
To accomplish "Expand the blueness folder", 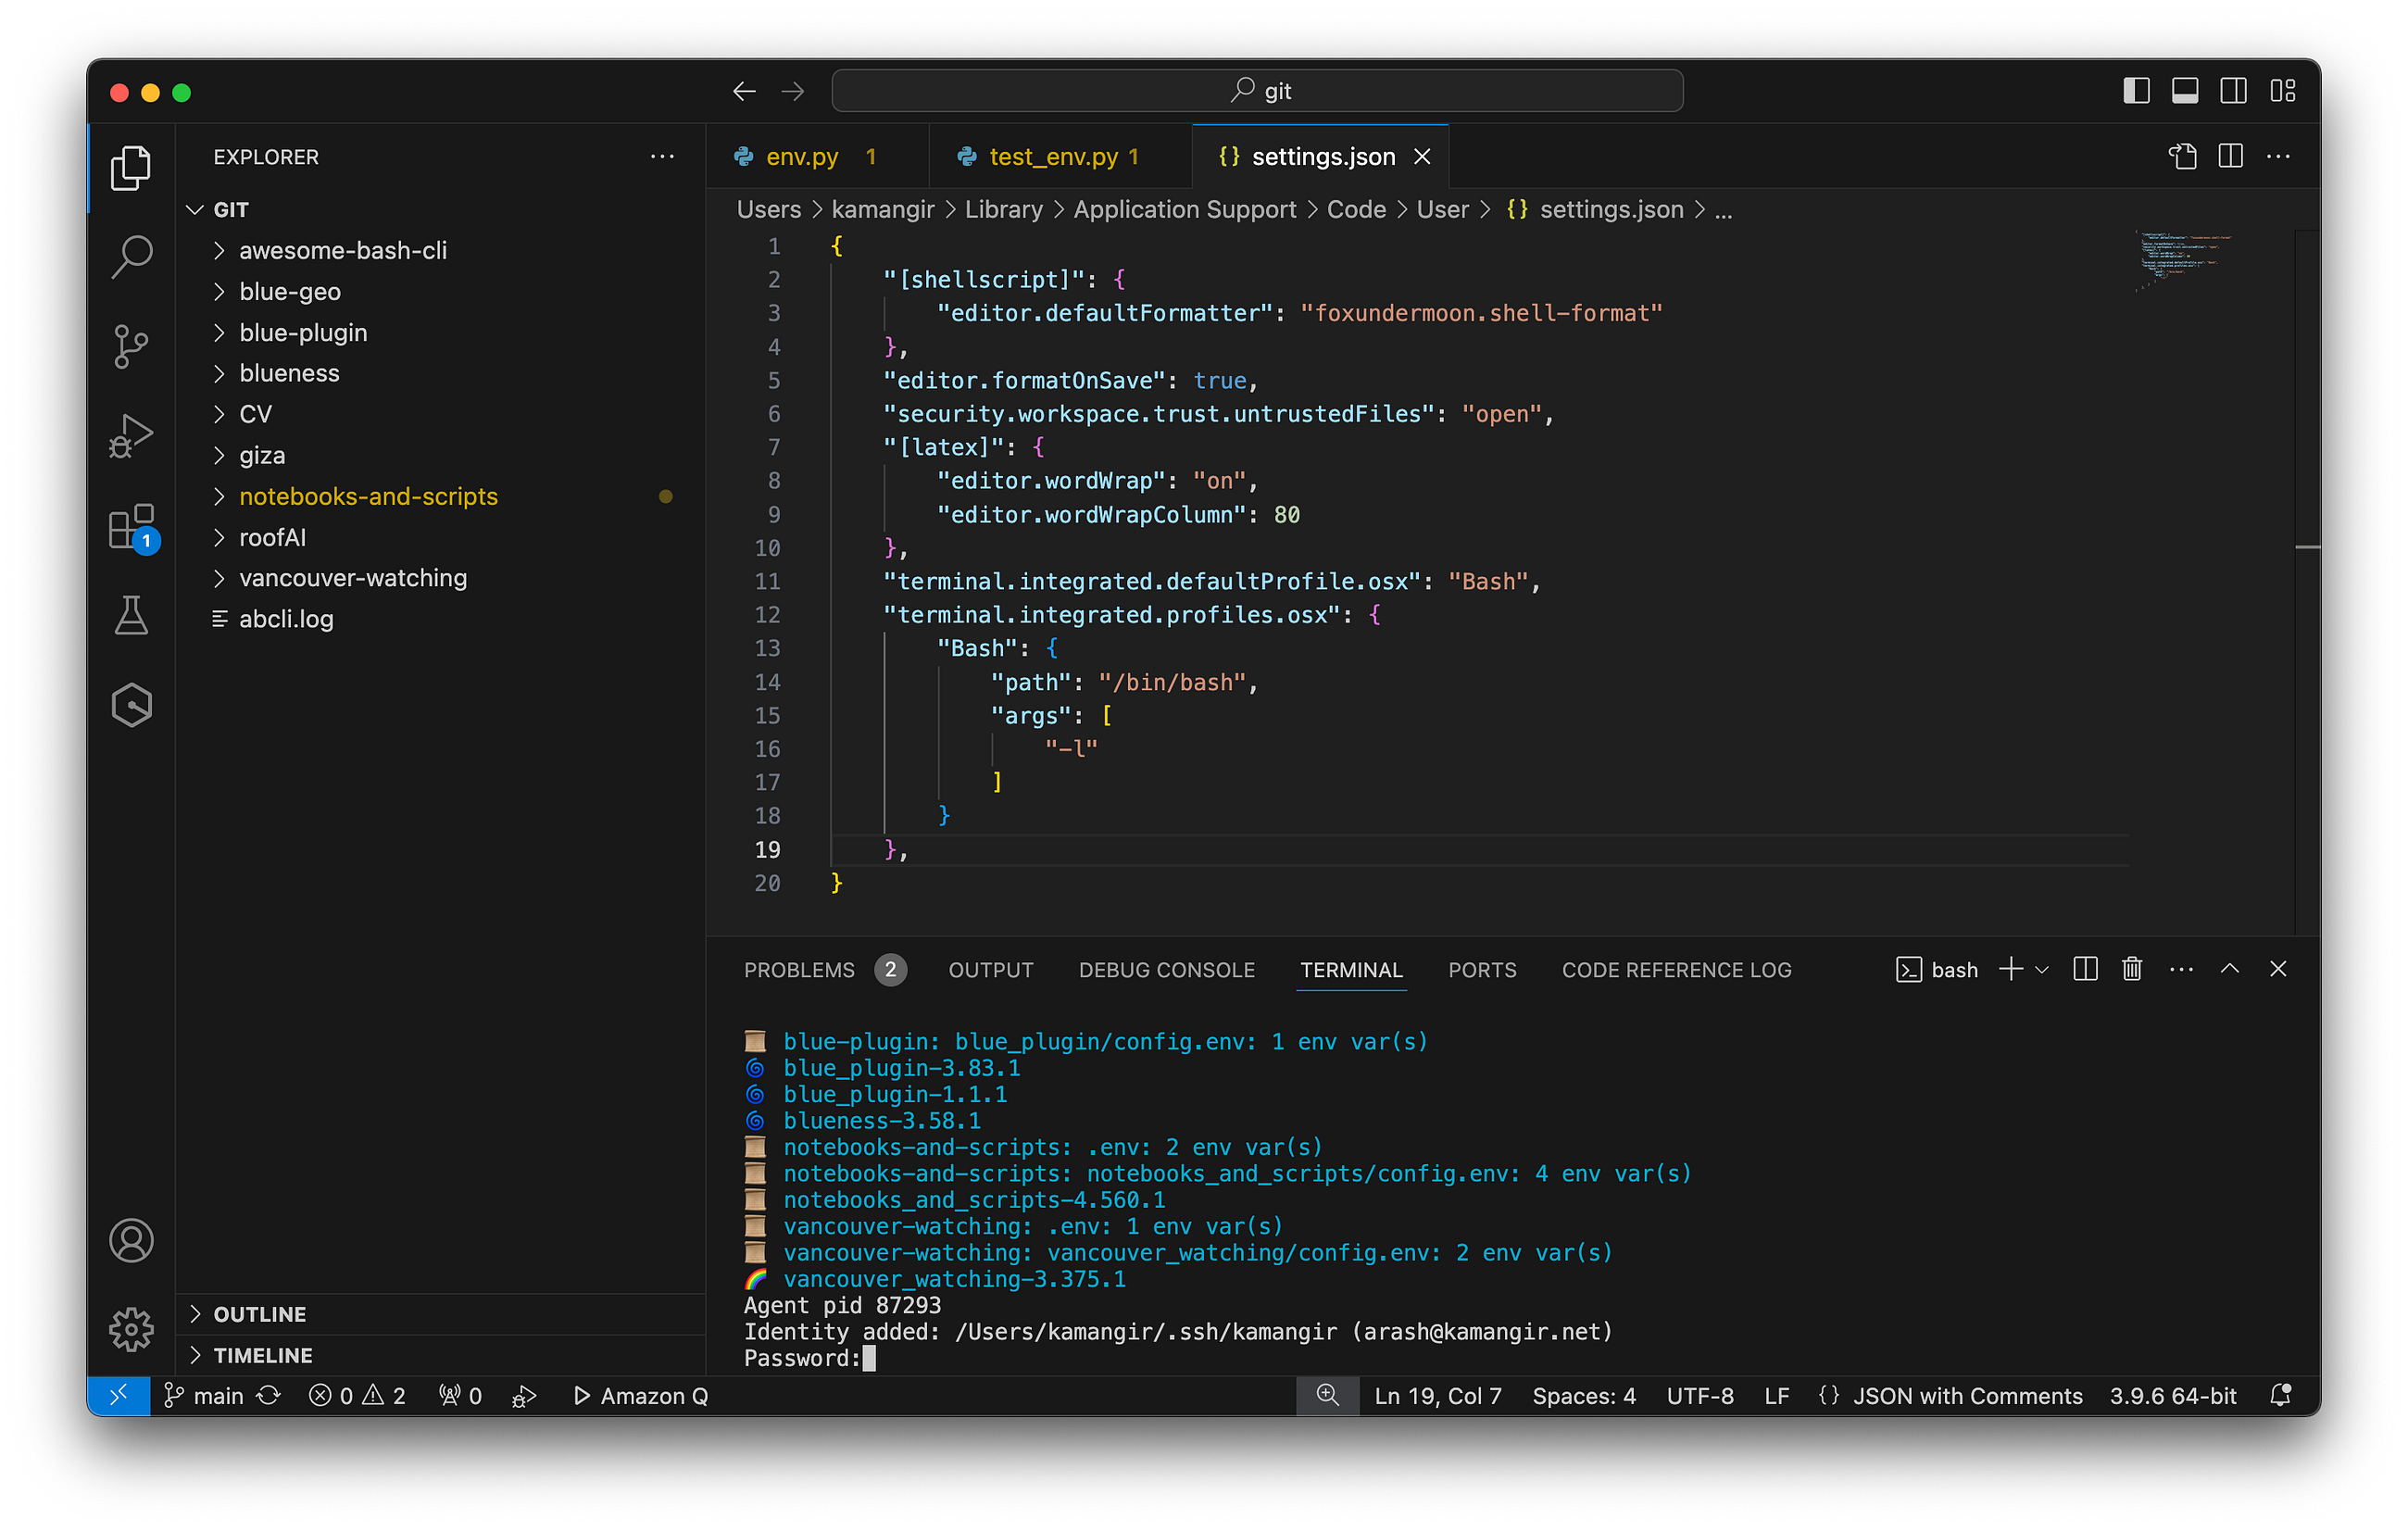I will click(x=439, y=373).
